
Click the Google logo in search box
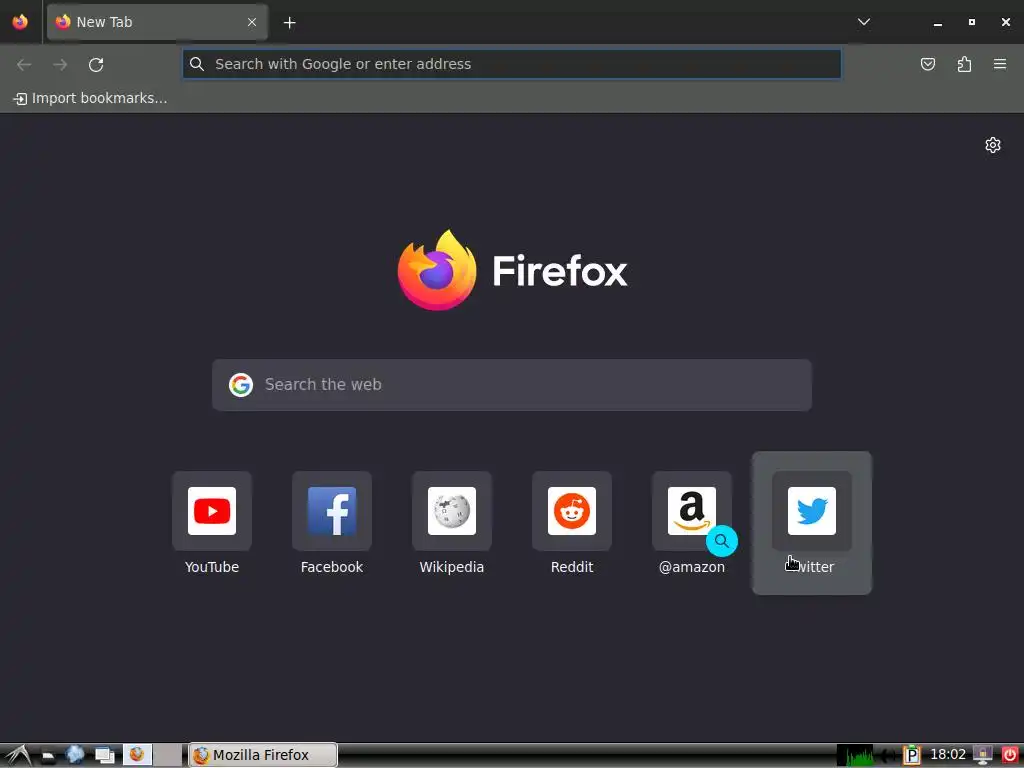pos(241,385)
